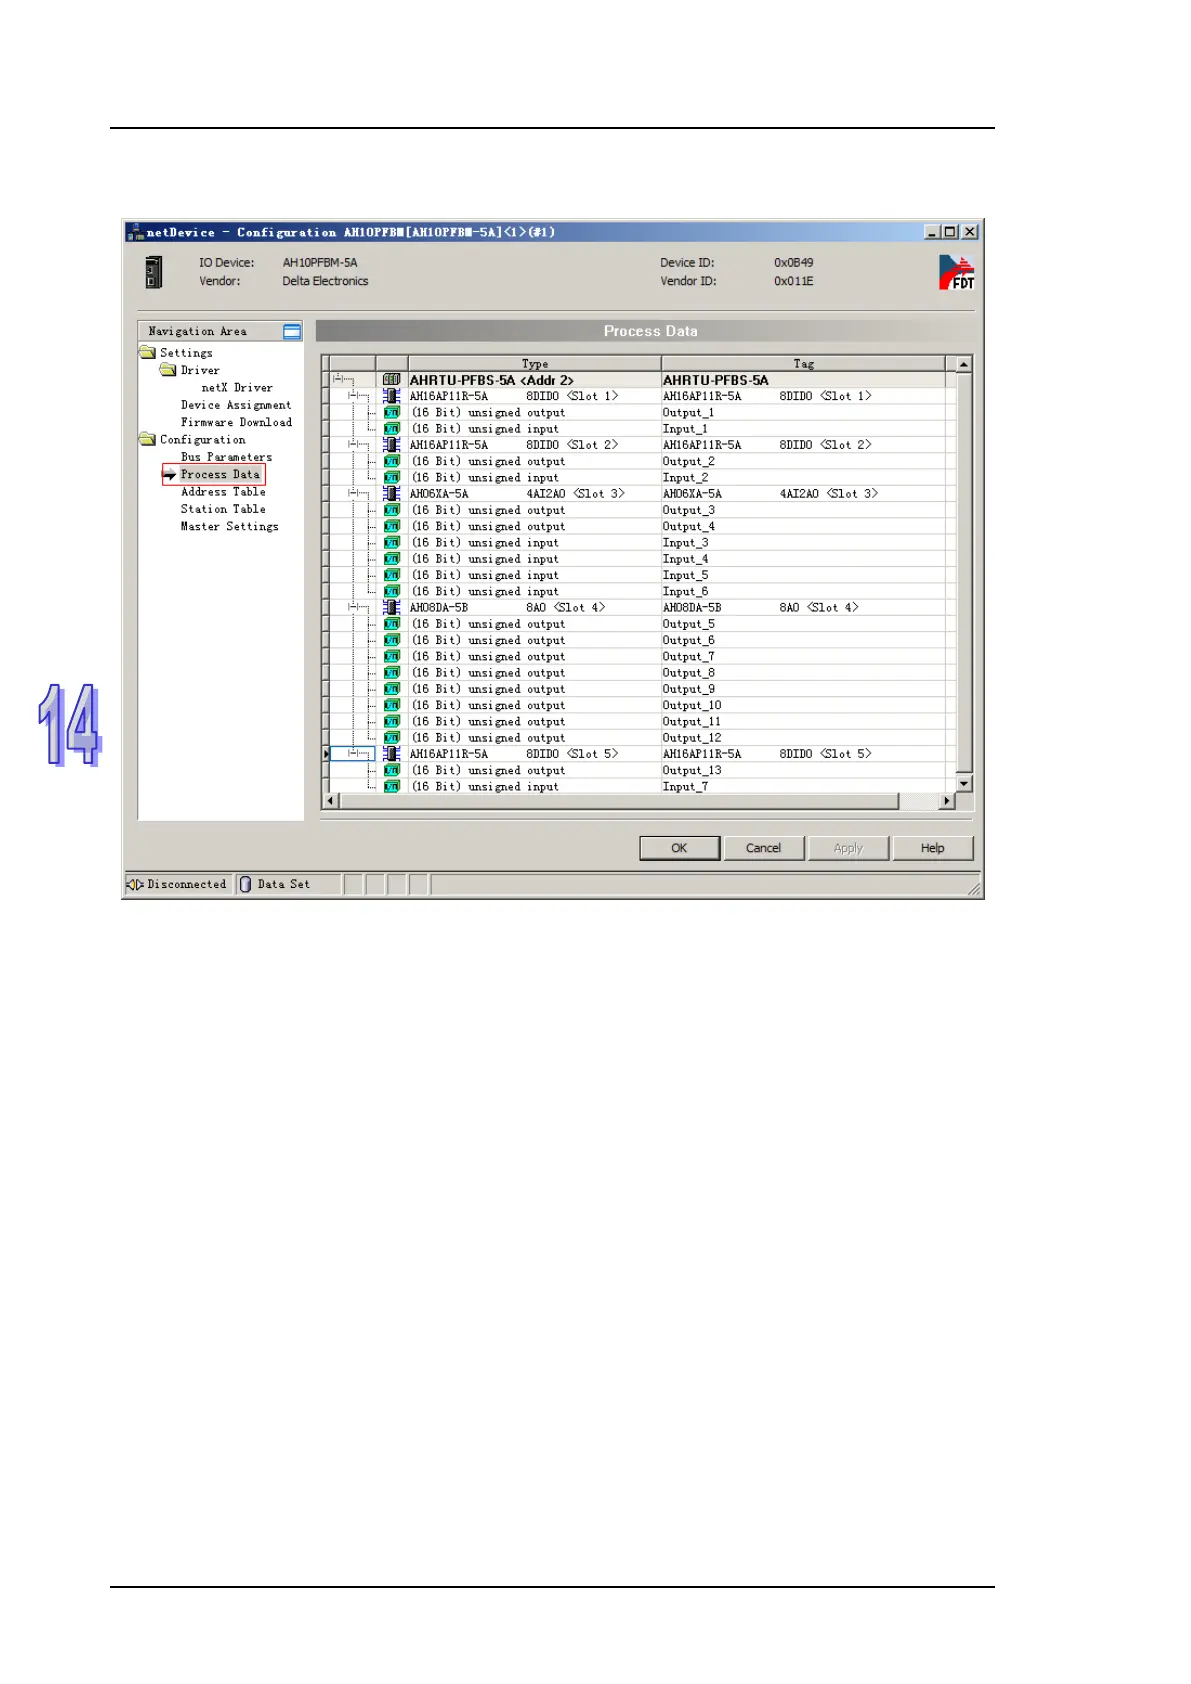Click the module icon for Slot 5
The width and height of the screenshot is (1191, 1684).
point(392,754)
